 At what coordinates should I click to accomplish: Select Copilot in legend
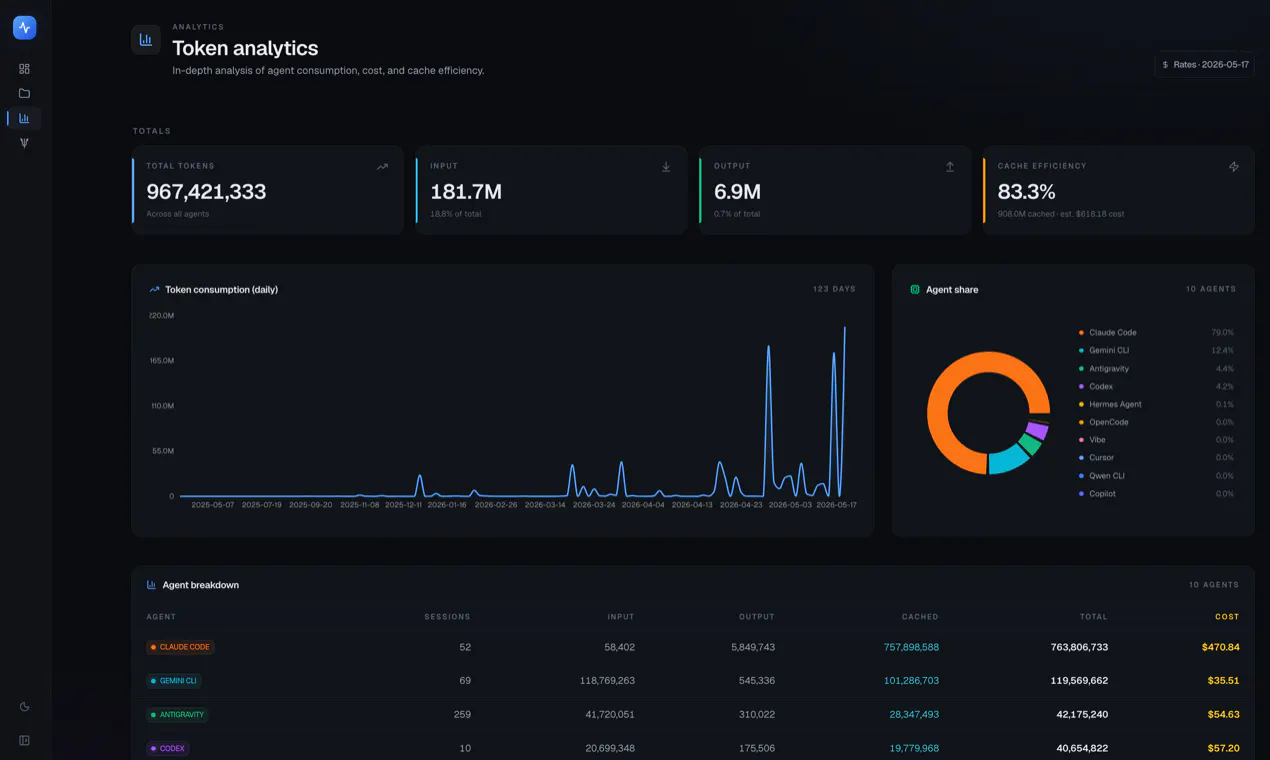(1102, 494)
